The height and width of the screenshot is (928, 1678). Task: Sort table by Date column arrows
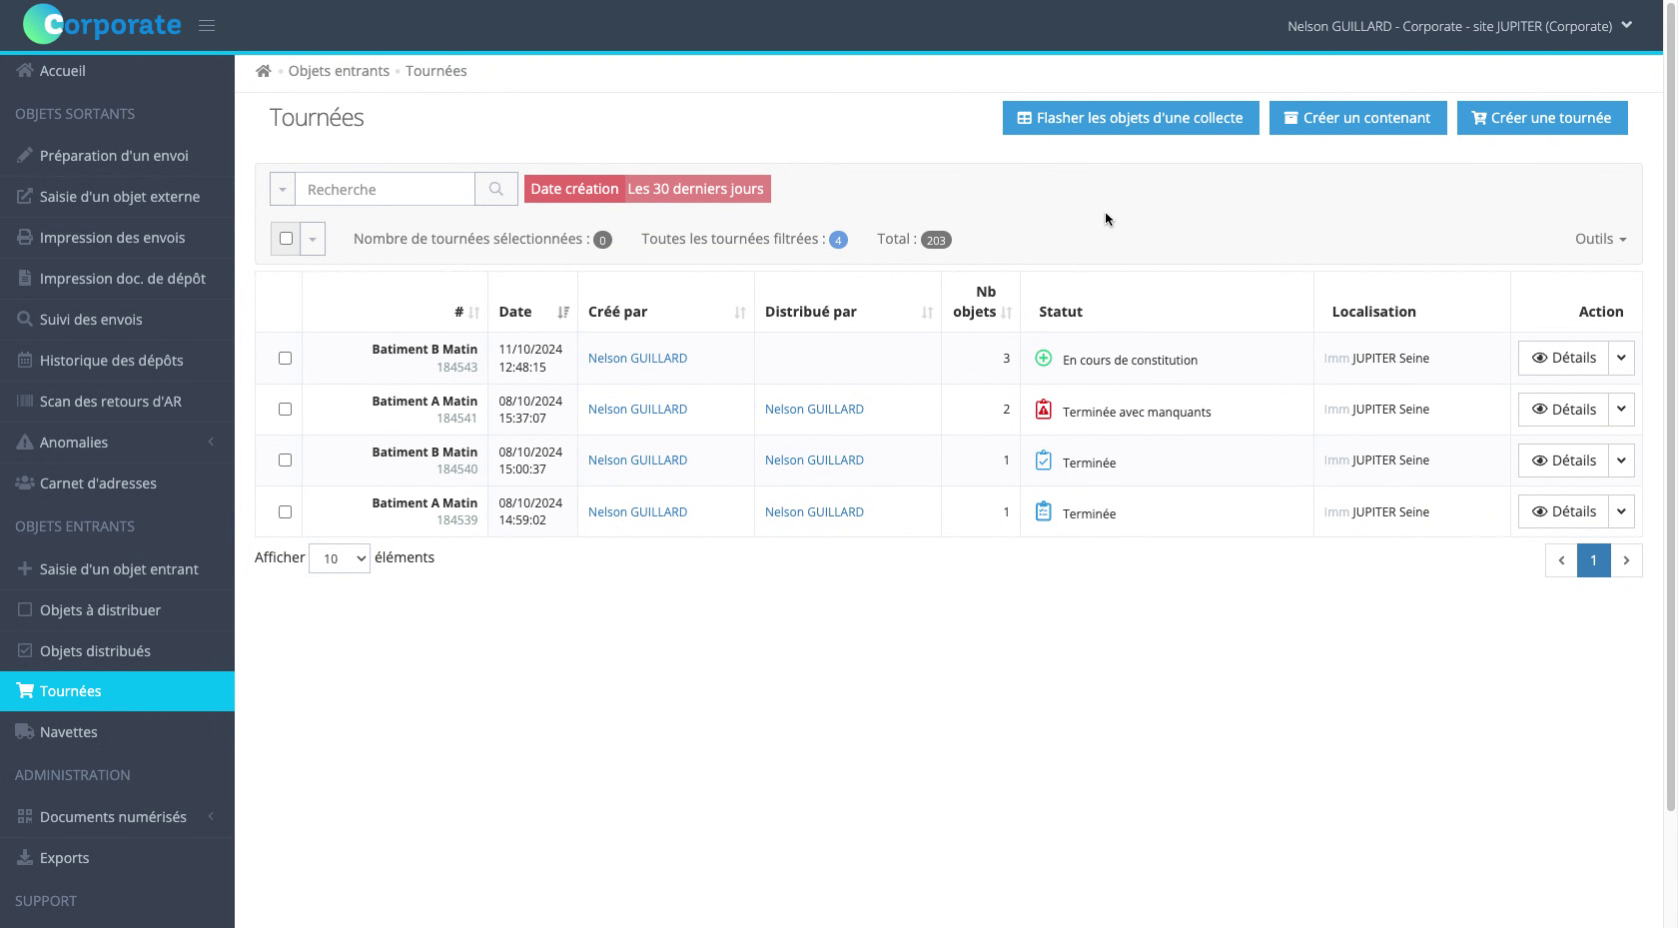pos(563,312)
